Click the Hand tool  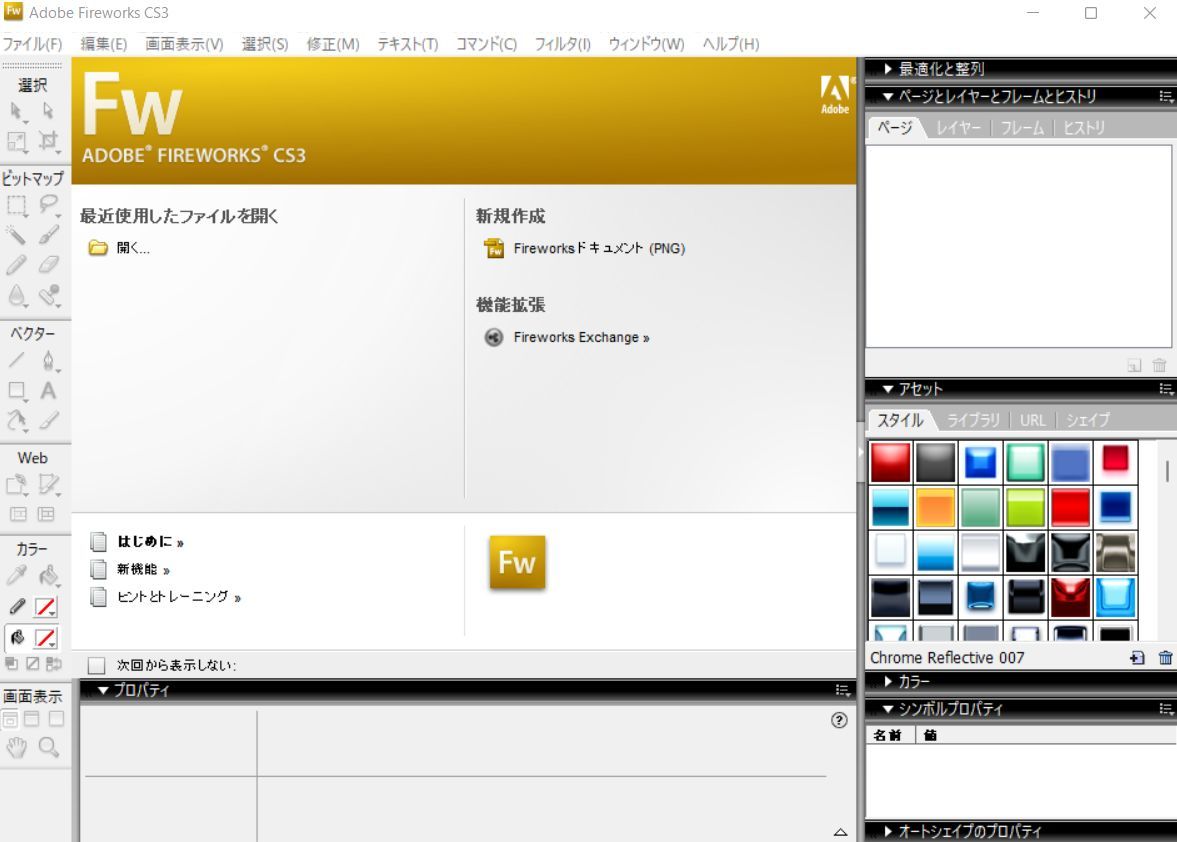pyautogui.click(x=17, y=747)
